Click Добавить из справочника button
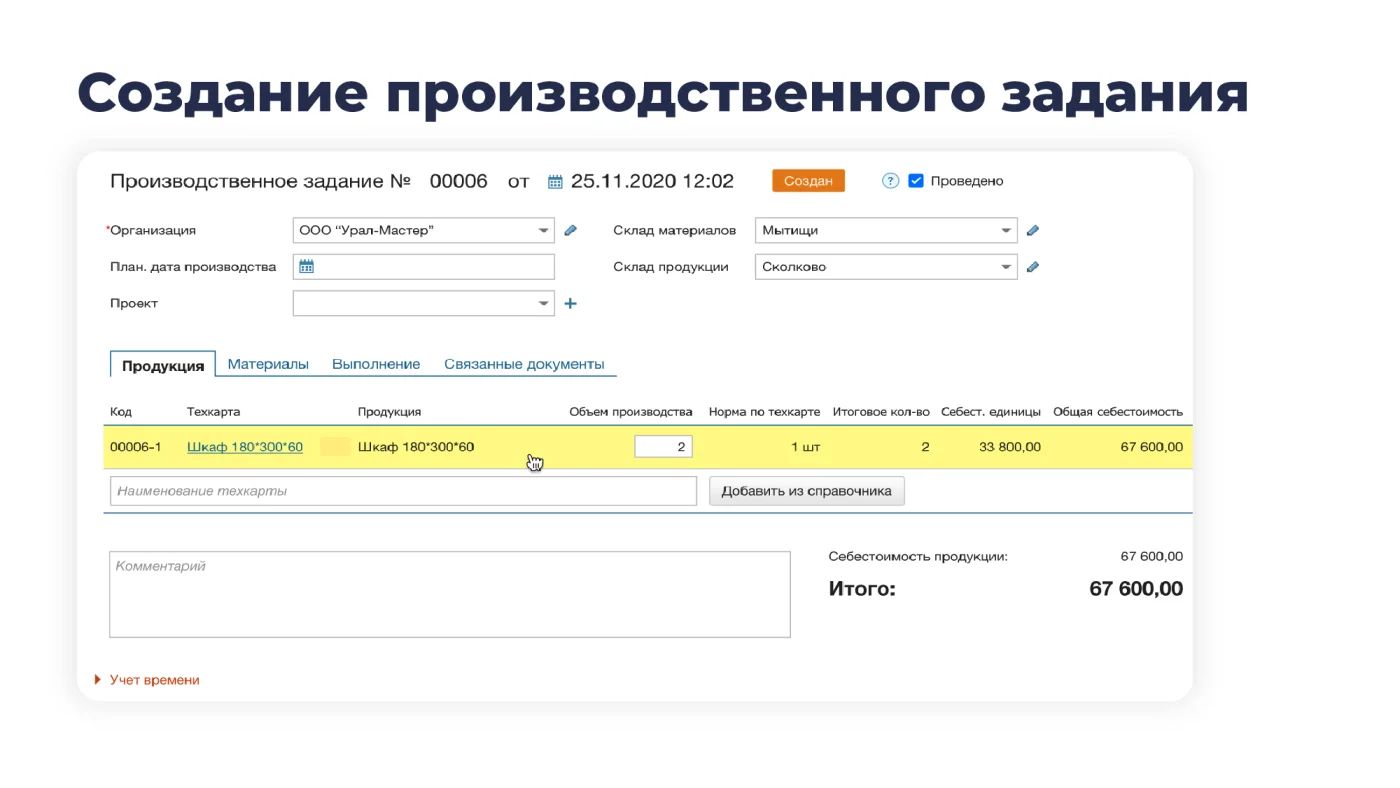The width and height of the screenshot is (1400, 788). pos(807,491)
